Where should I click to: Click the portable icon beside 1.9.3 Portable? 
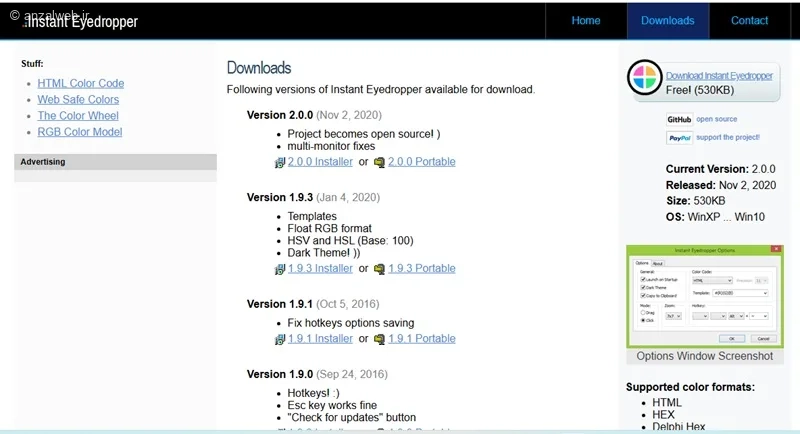(379, 269)
